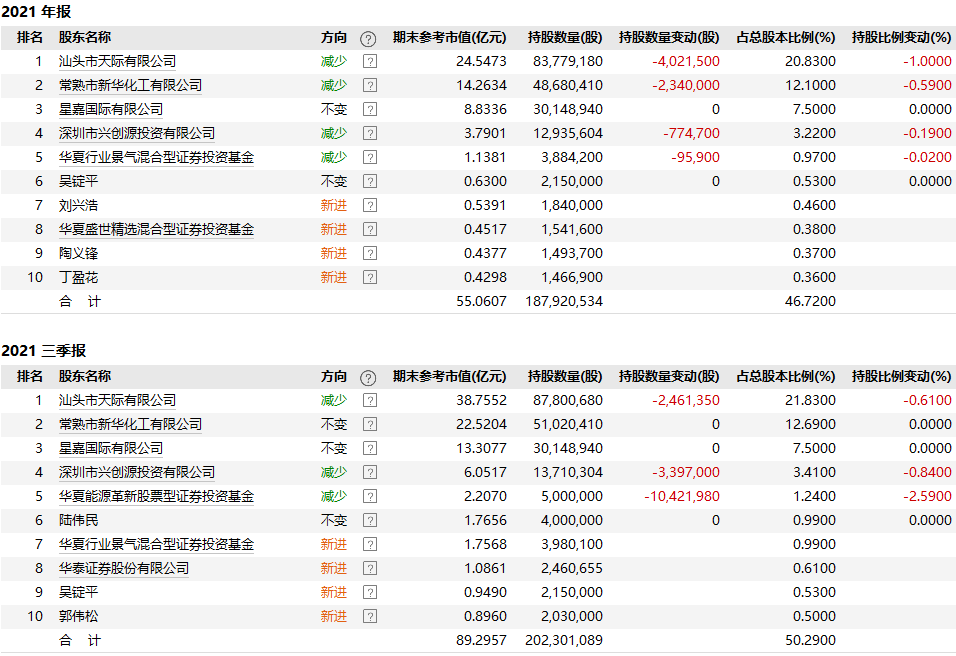Open 常熟市新华化工有限公司 link in 2021 三季报
The width and height of the screenshot is (956, 656).
pyautogui.click(x=130, y=424)
